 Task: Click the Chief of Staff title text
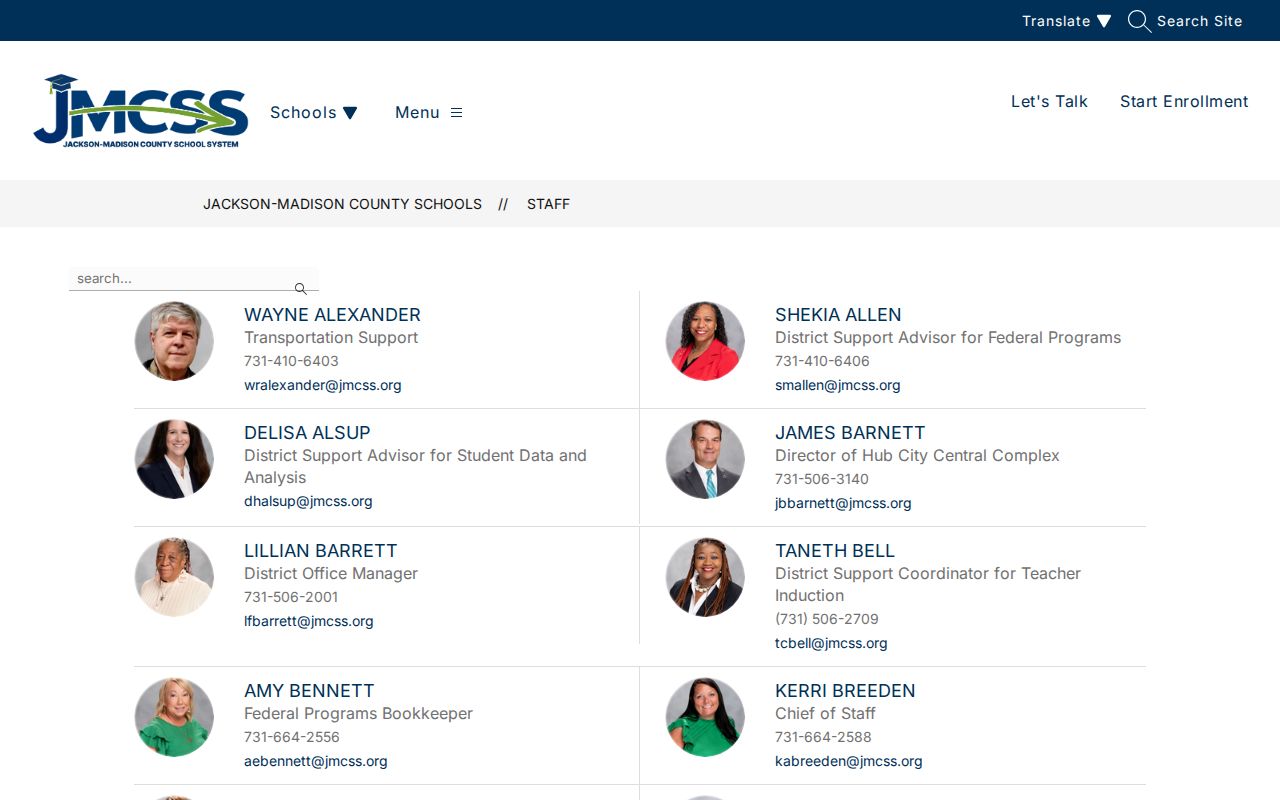pos(825,714)
